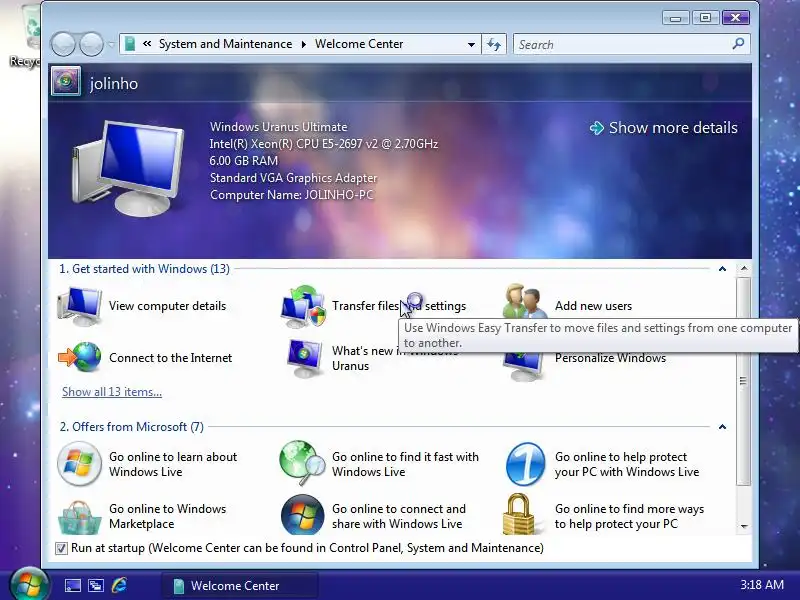Click the Welcome Center taskbar button

(240, 586)
